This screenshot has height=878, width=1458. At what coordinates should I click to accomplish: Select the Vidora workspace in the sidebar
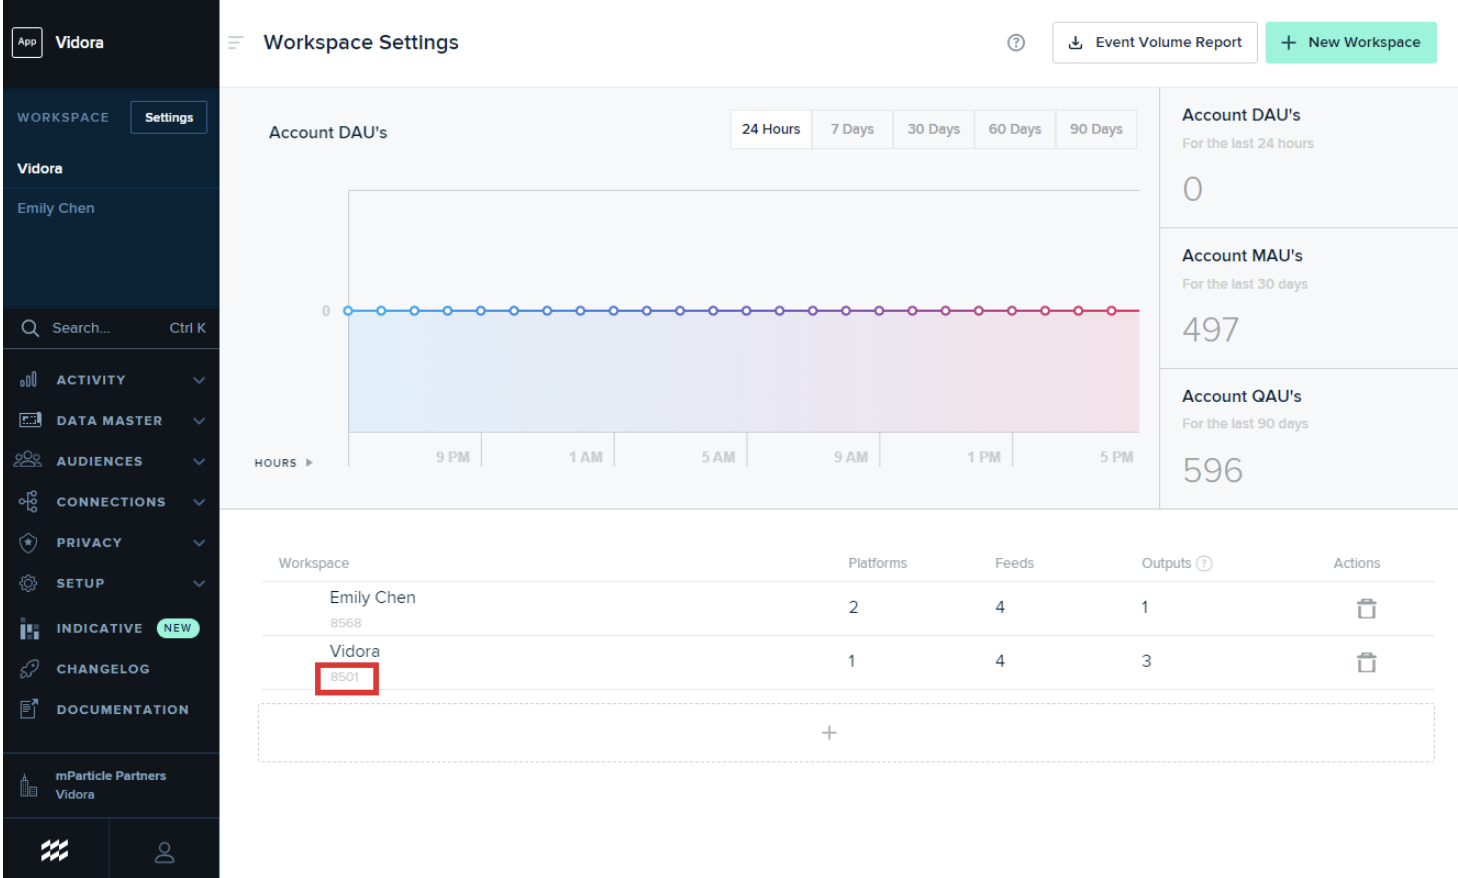click(x=40, y=168)
